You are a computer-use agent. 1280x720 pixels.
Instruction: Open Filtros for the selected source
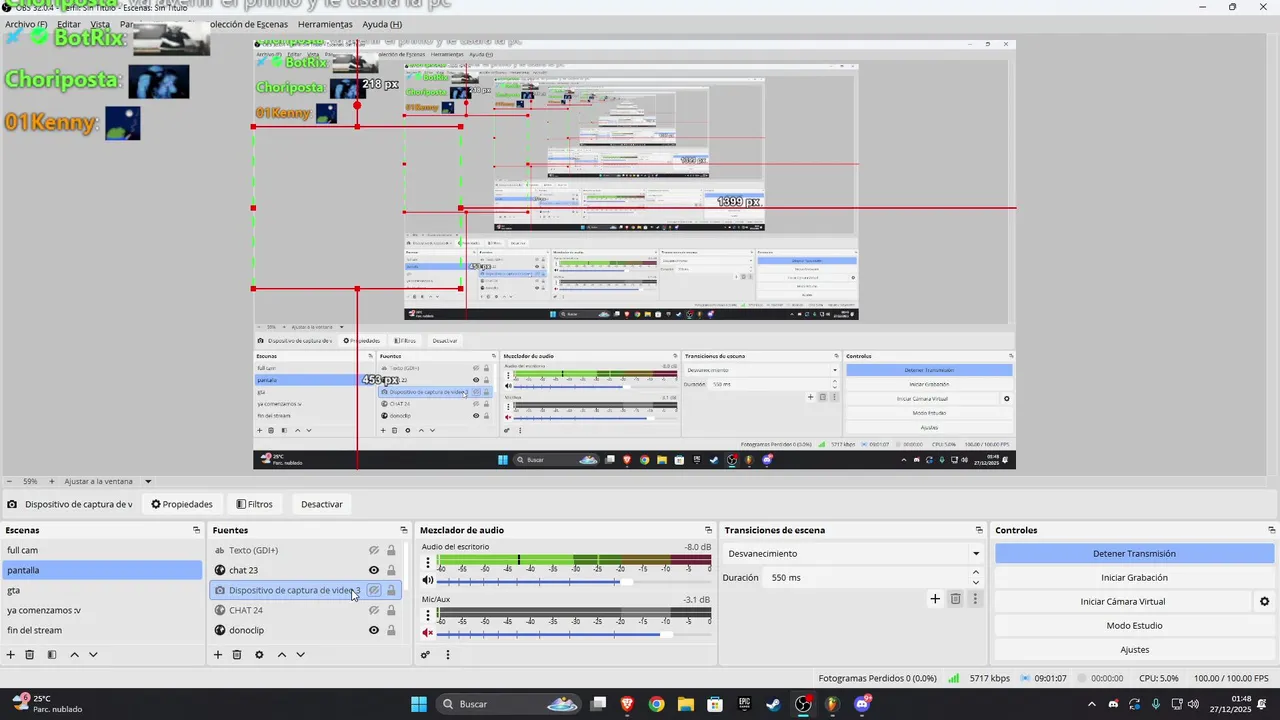point(254,504)
